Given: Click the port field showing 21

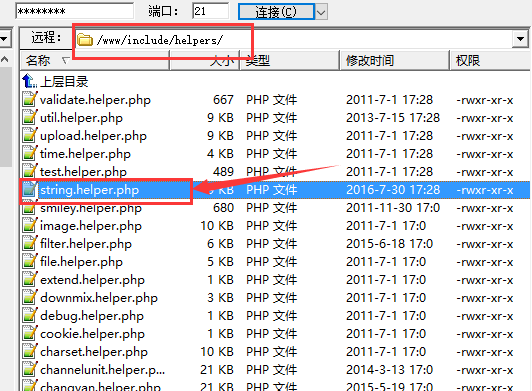Looking at the screenshot, I should [x=210, y=11].
